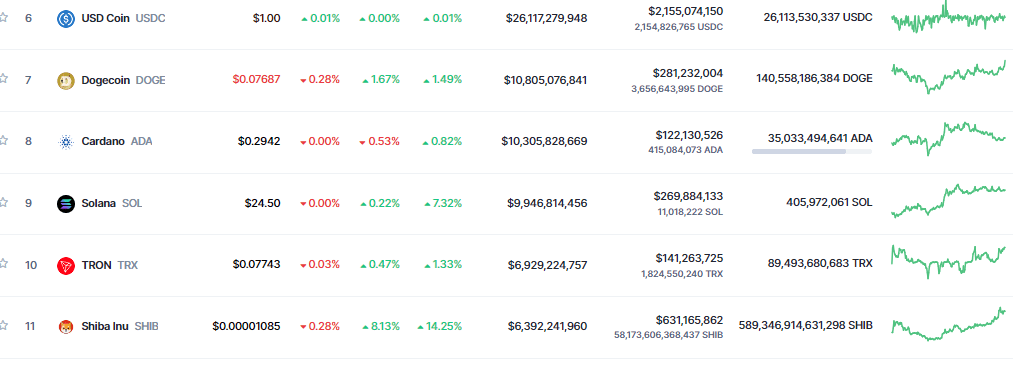Click the TRON logo icon

[x=66, y=265]
